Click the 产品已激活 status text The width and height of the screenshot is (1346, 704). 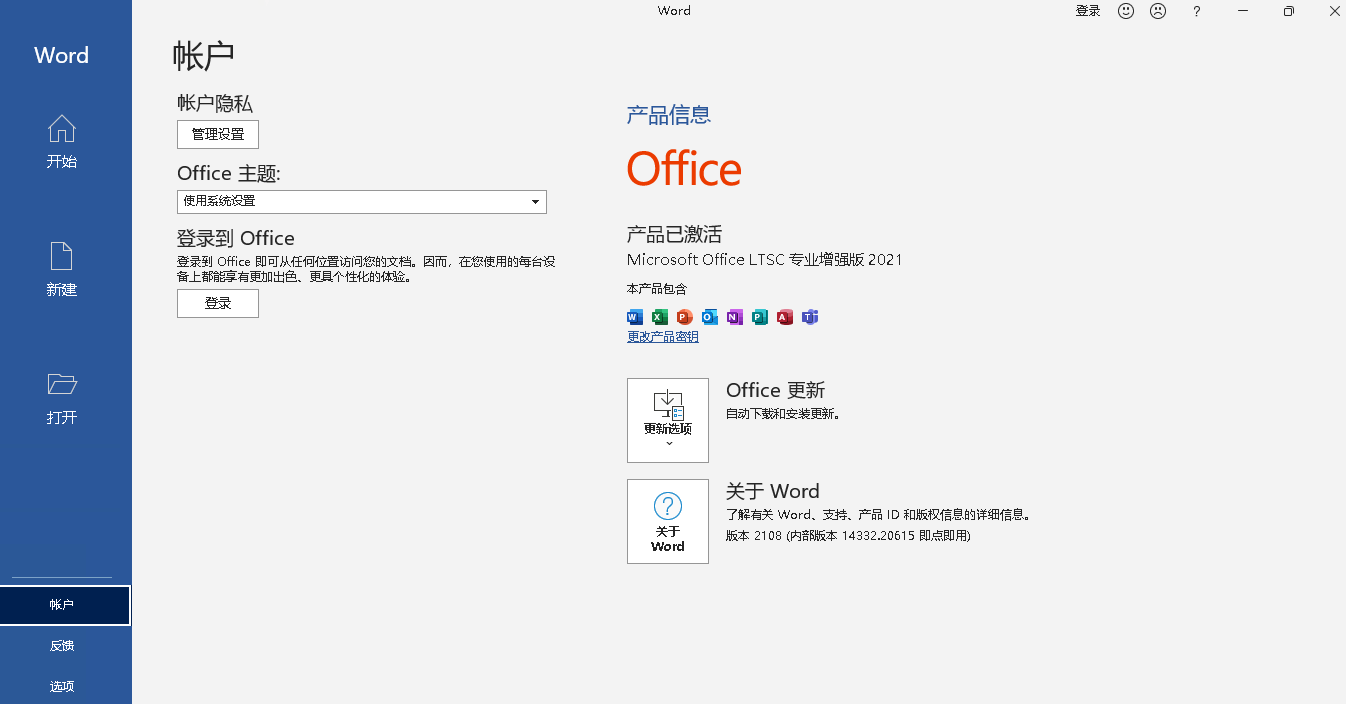(674, 235)
